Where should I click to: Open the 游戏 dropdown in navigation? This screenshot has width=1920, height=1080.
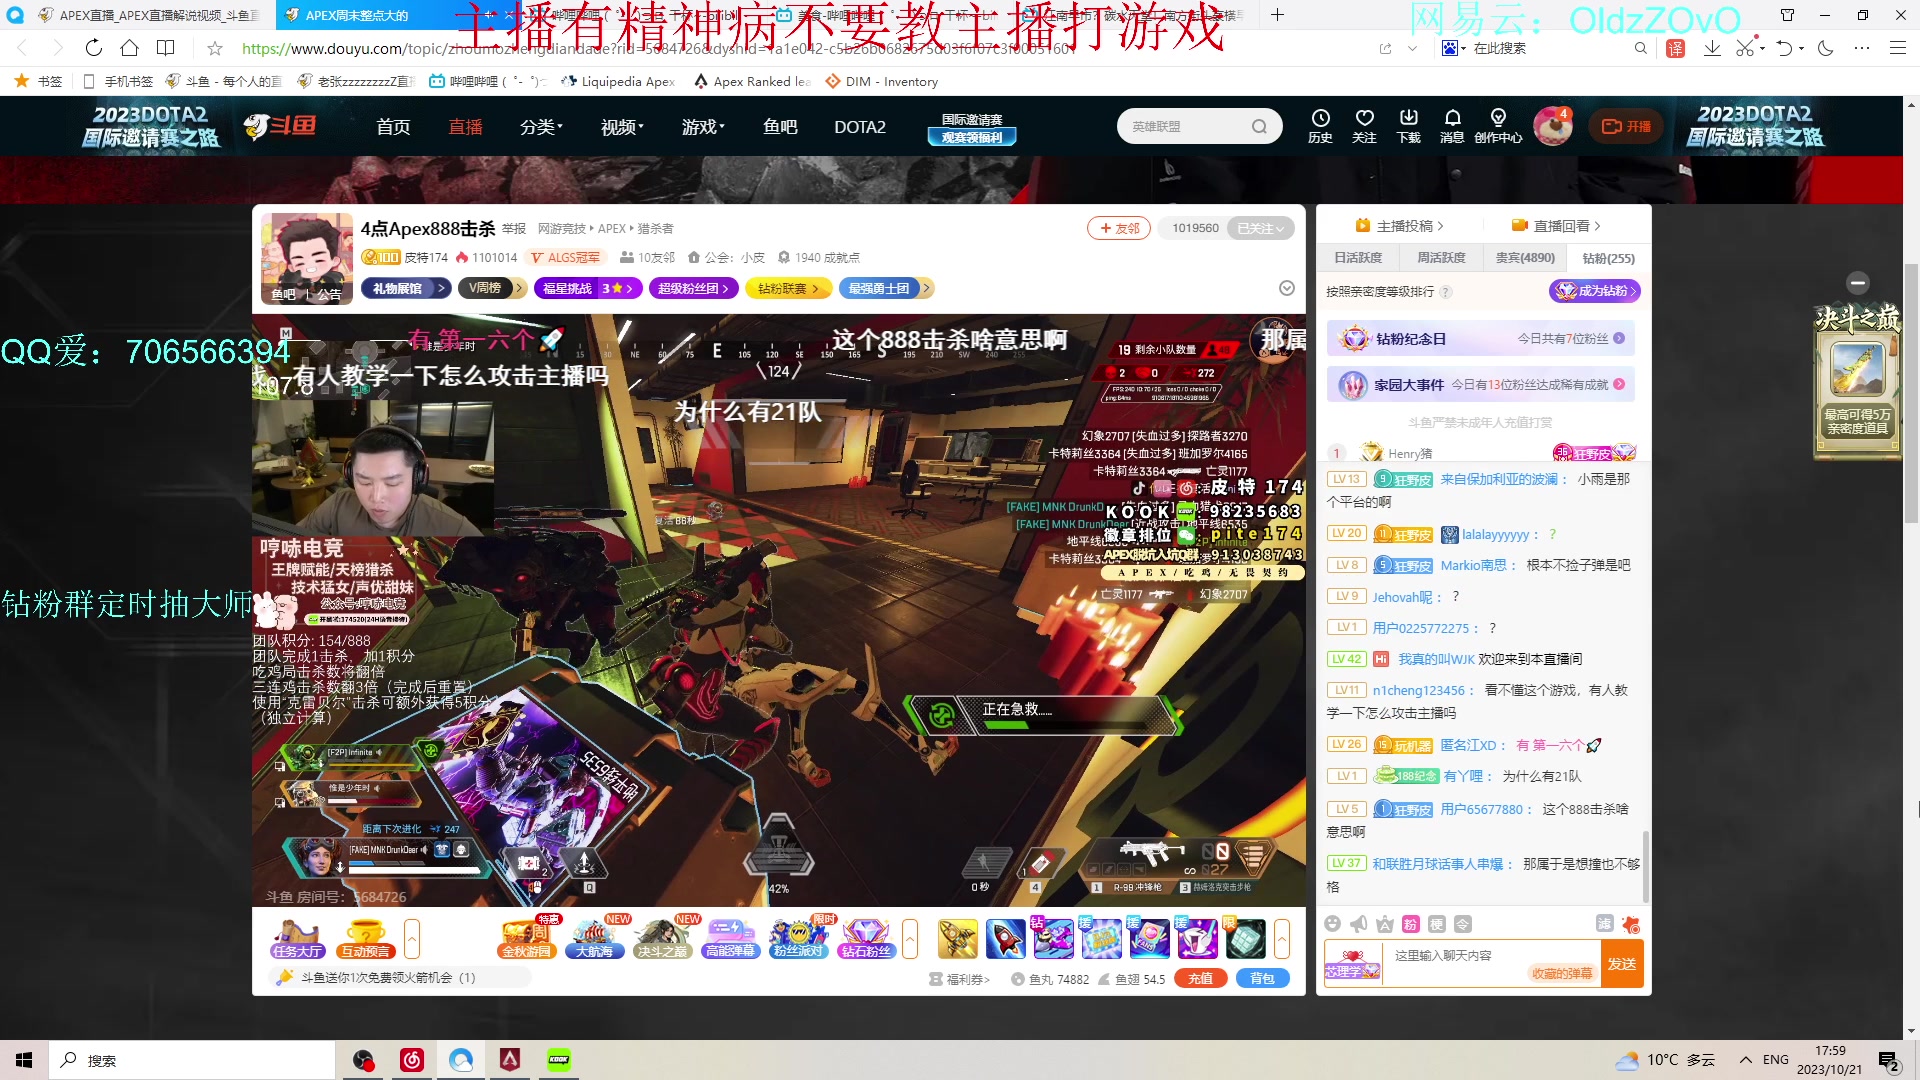[x=703, y=127]
